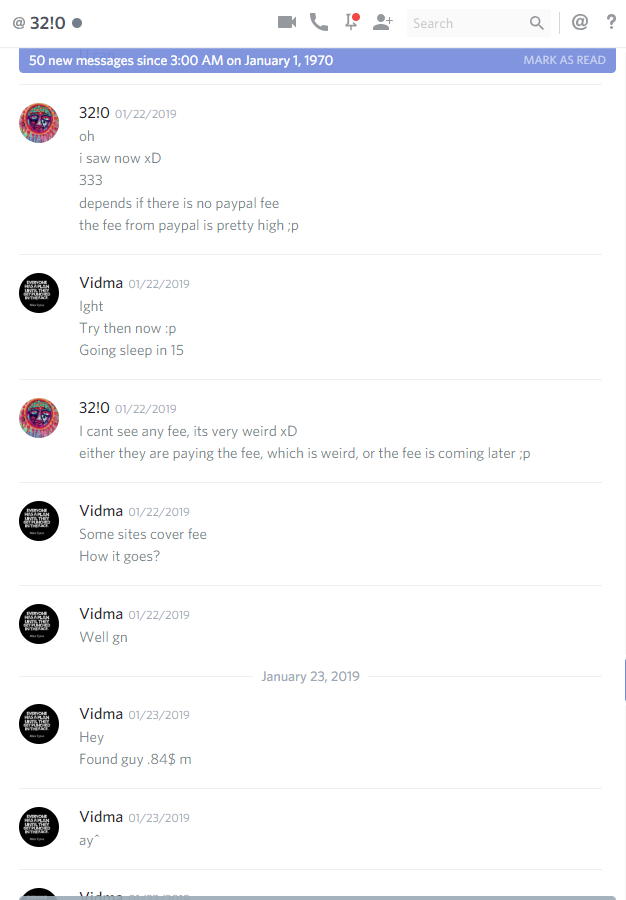
Task: Click MARK AS READ
Action: tap(565, 60)
